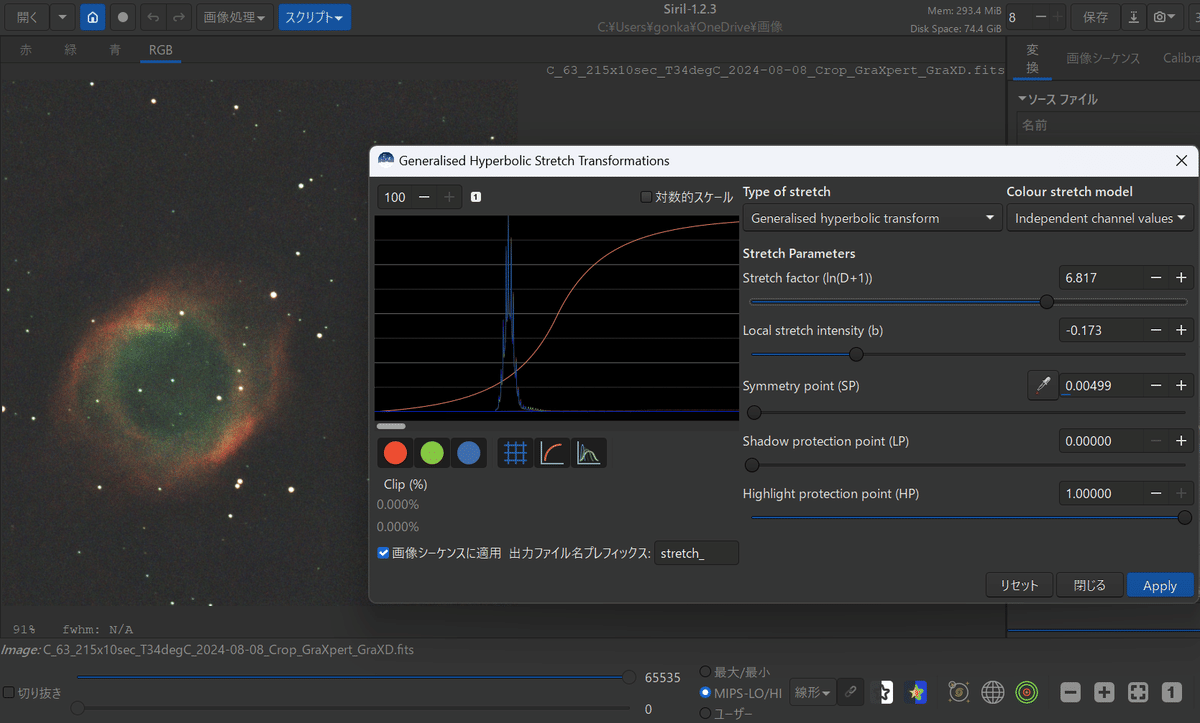Toggle the transfer curve display icon
Viewport: 1200px width, 723px height.
point(552,453)
